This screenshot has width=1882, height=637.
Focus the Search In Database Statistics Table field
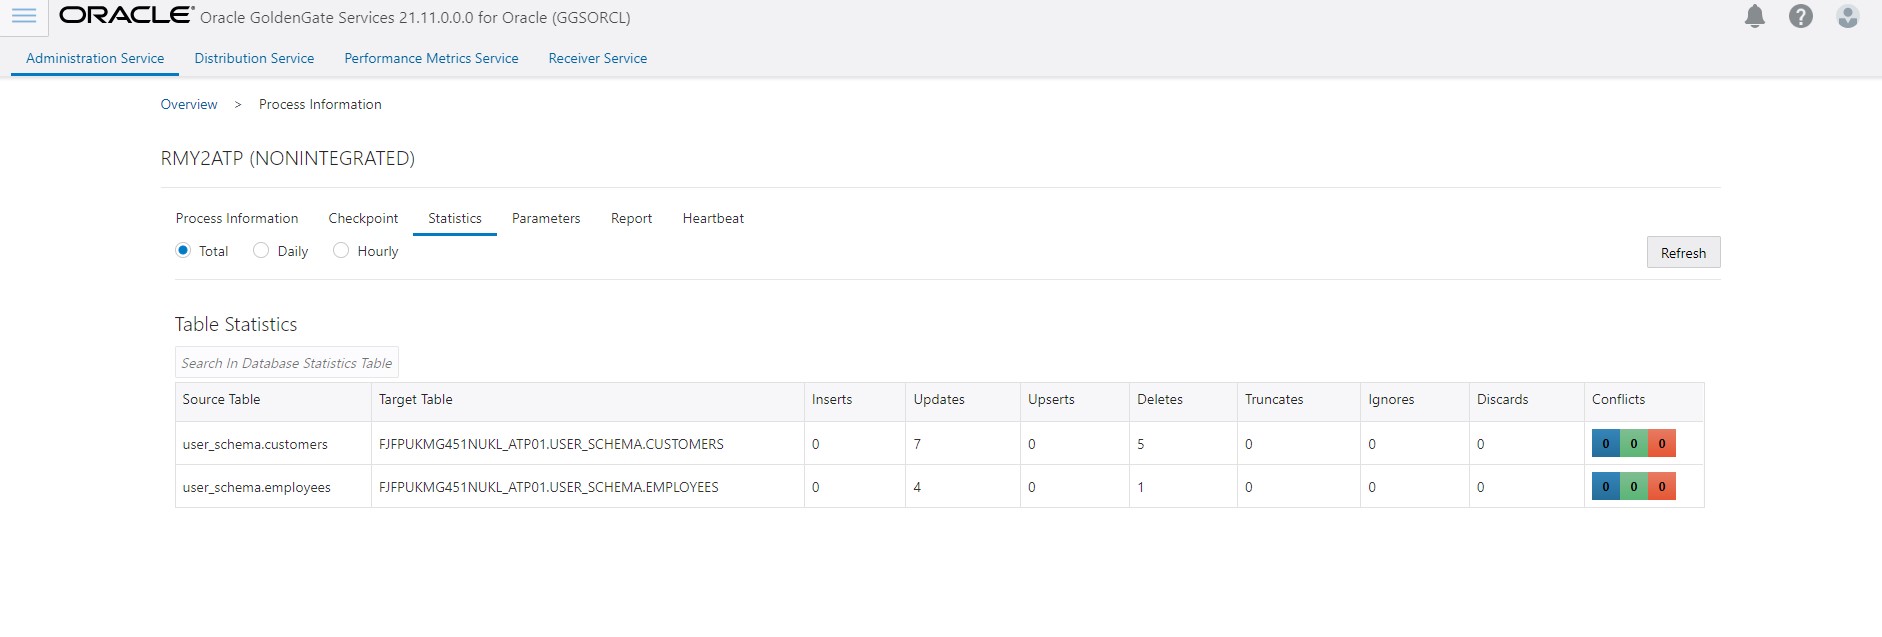[x=287, y=363]
